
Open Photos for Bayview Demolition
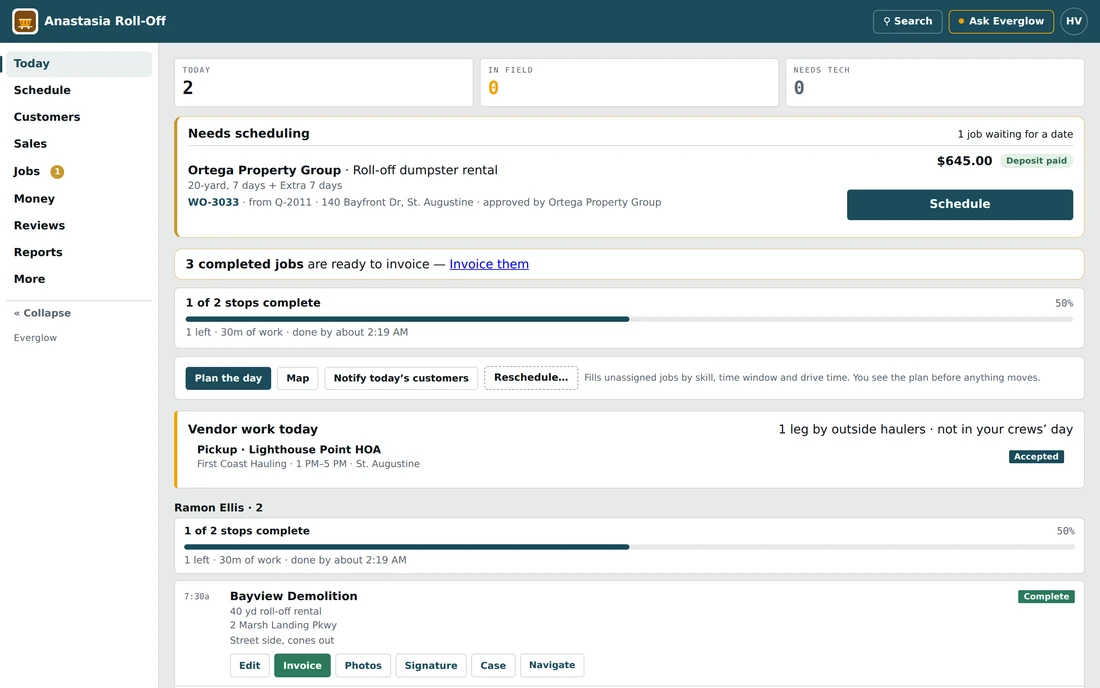click(x=363, y=665)
